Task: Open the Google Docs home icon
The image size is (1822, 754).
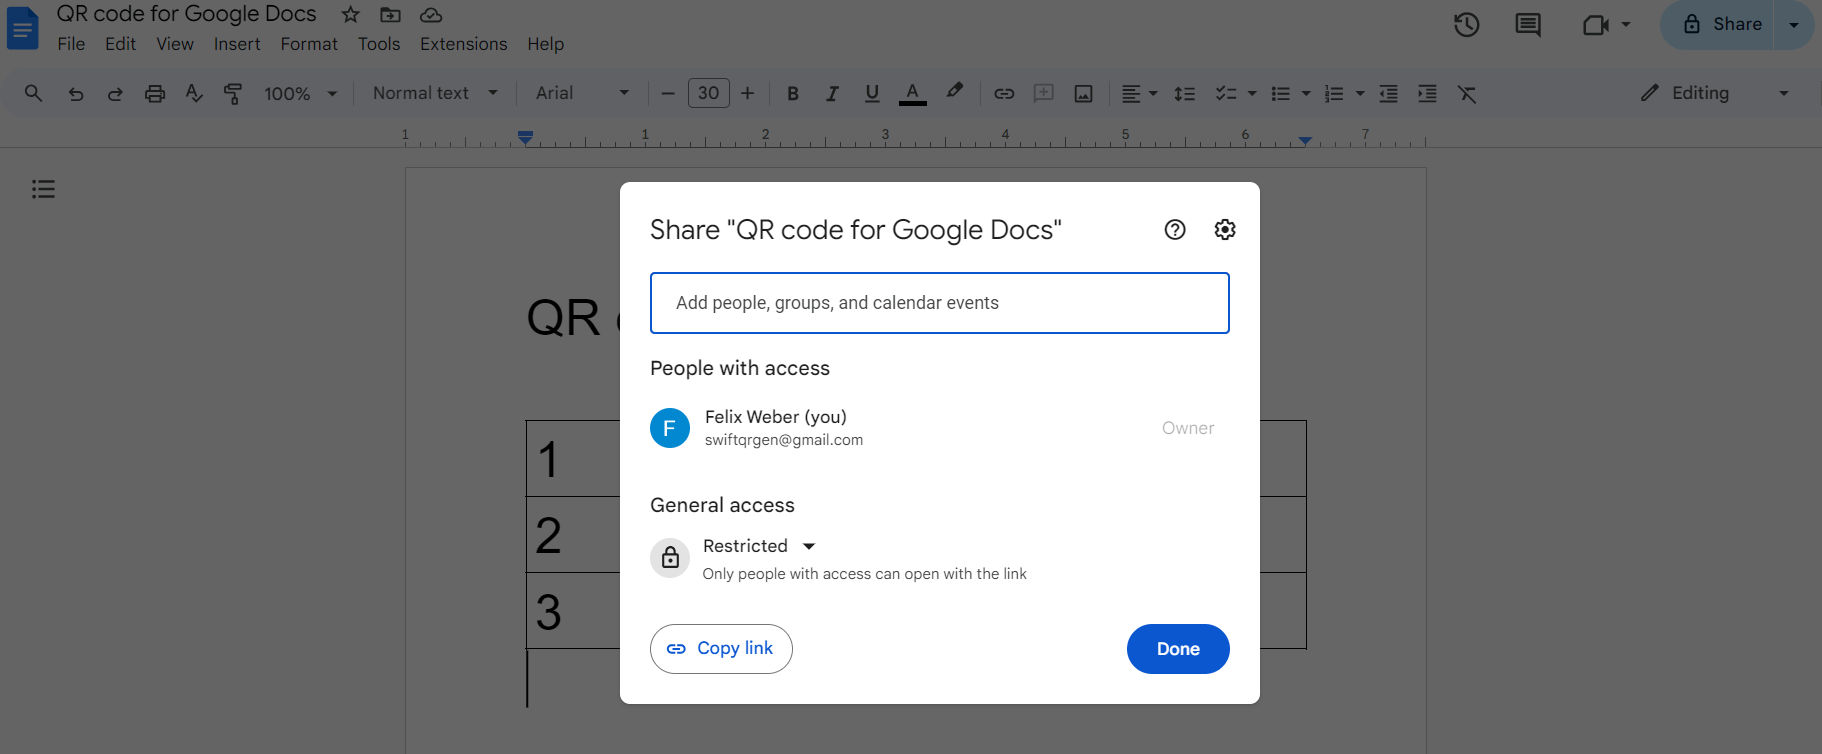Action: tap(22, 28)
